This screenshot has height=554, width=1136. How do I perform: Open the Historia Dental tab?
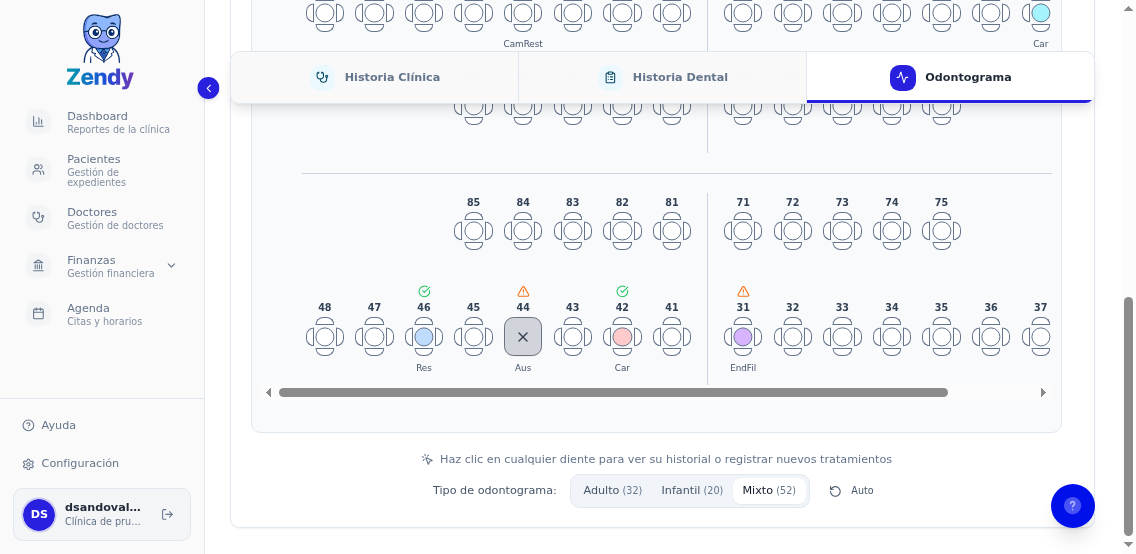(x=662, y=77)
